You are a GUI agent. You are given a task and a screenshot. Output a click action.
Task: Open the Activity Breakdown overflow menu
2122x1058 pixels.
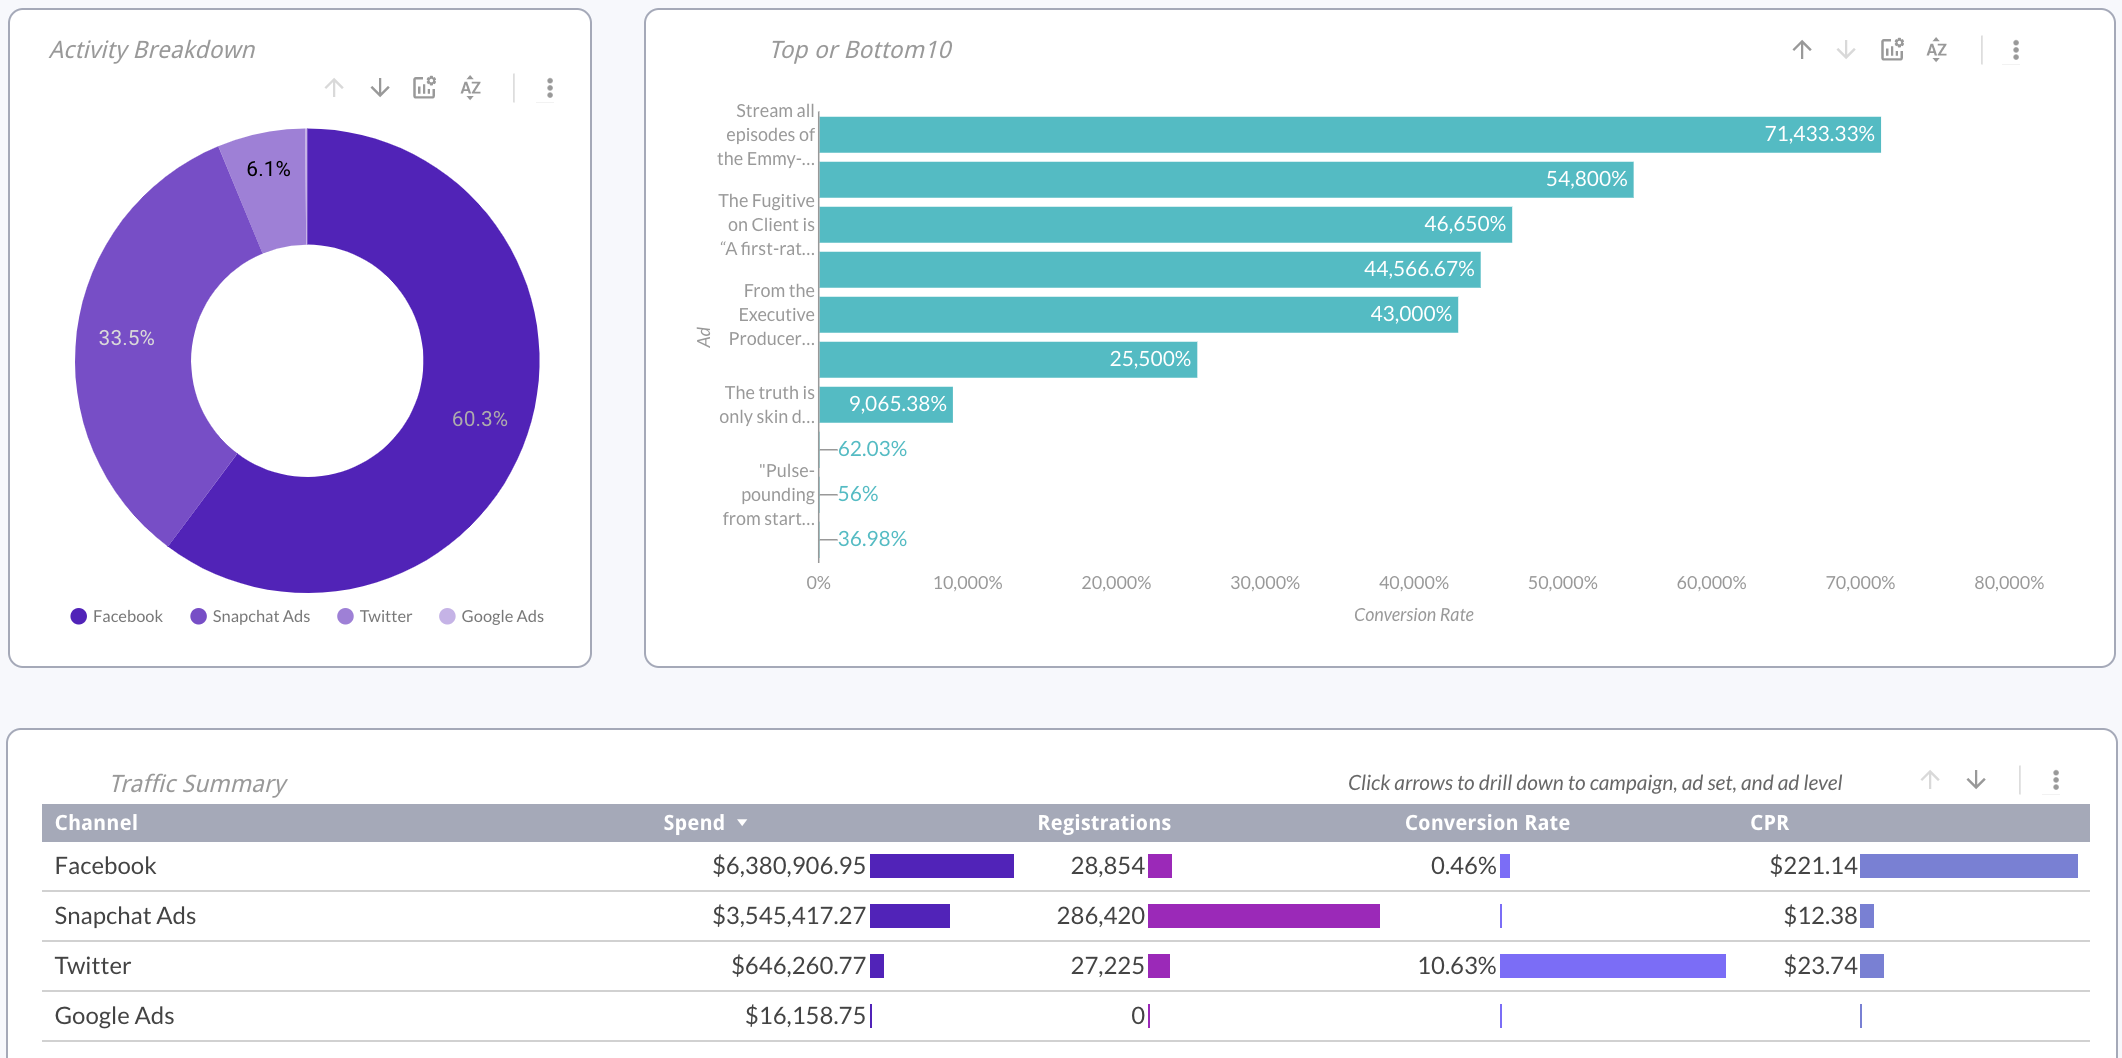549,88
